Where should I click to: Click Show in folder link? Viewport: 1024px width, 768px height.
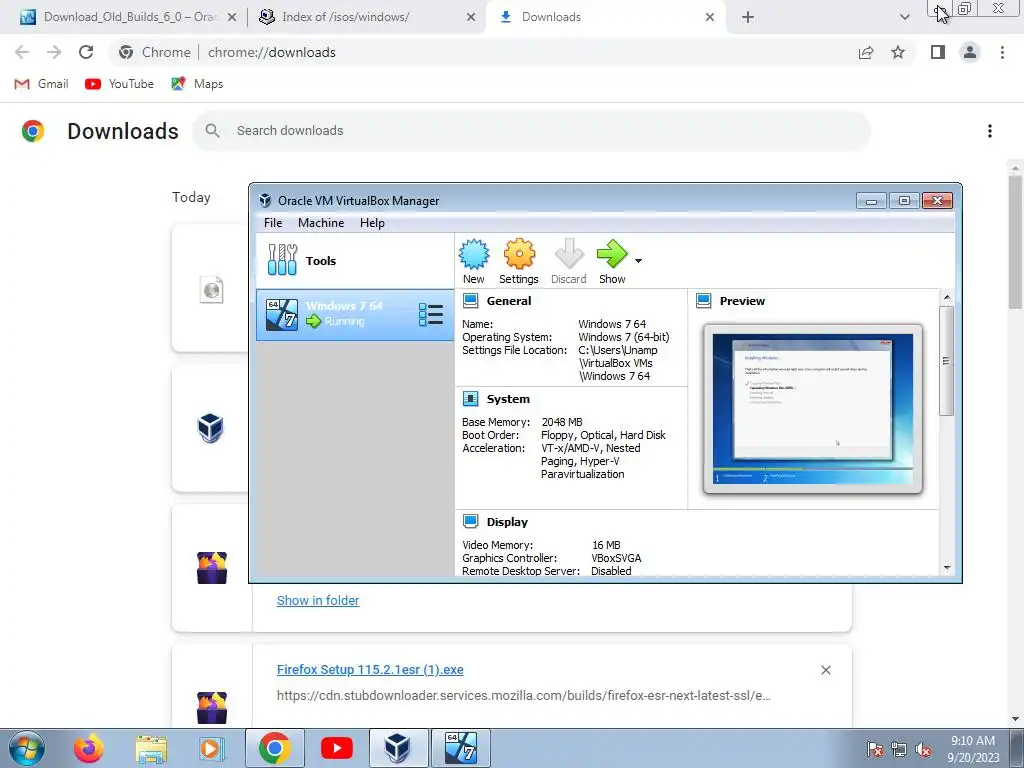coord(318,600)
